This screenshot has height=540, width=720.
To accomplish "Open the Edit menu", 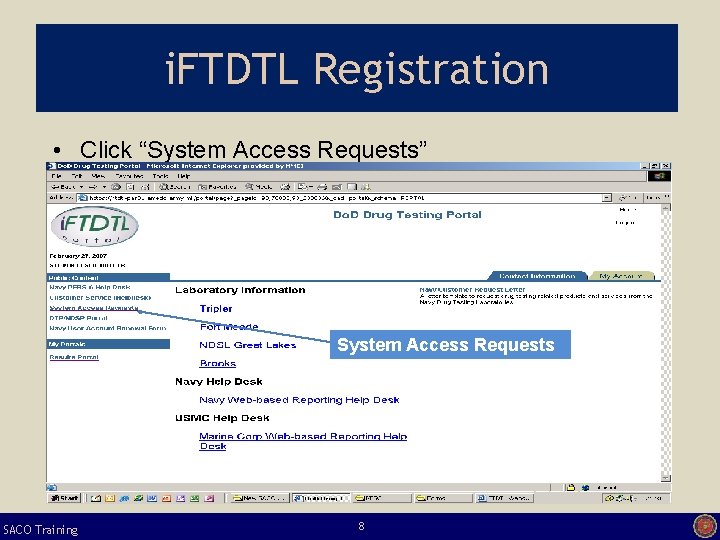I will coord(77,176).
